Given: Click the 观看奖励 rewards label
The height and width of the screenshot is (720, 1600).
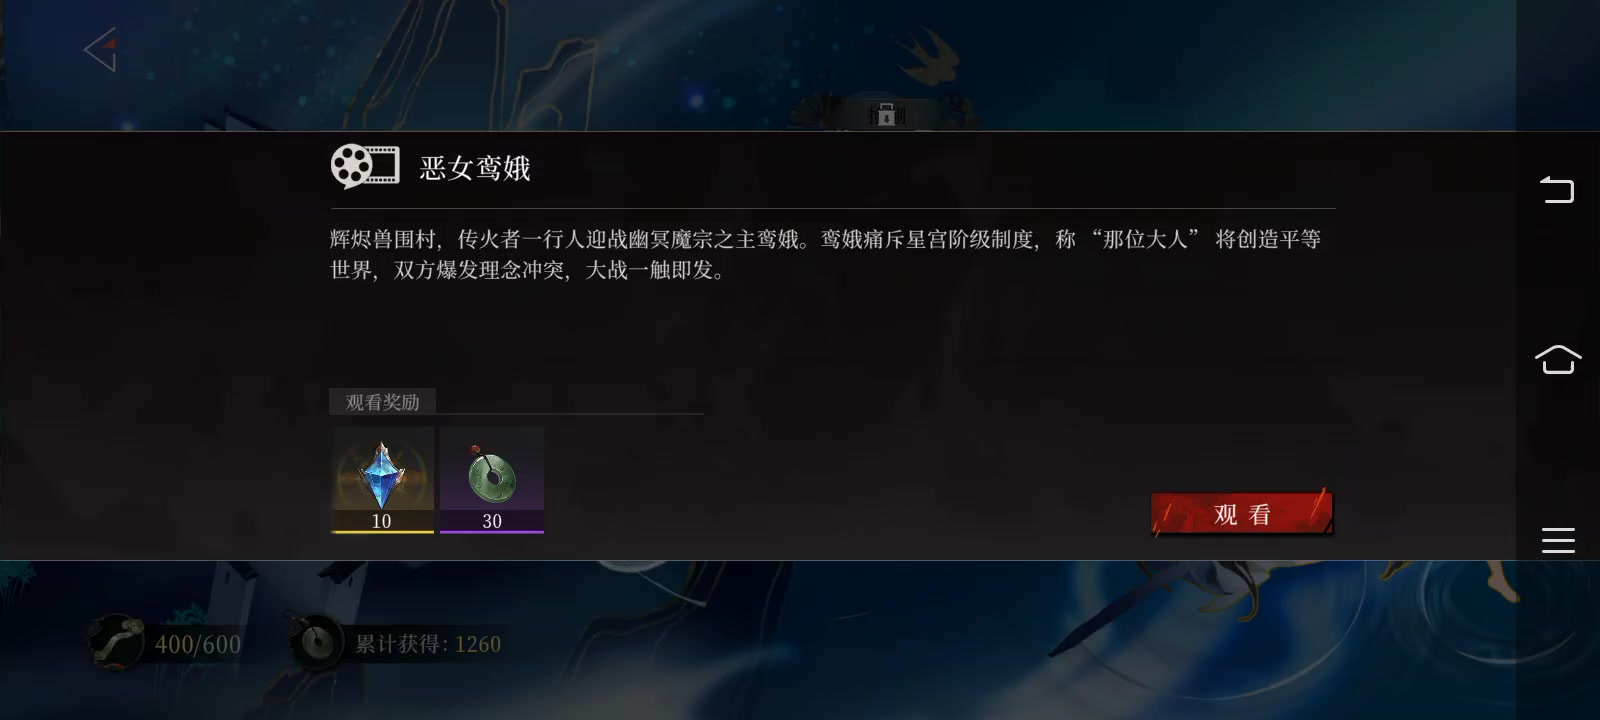Looking at the screenshot, I should pos(382,402).
